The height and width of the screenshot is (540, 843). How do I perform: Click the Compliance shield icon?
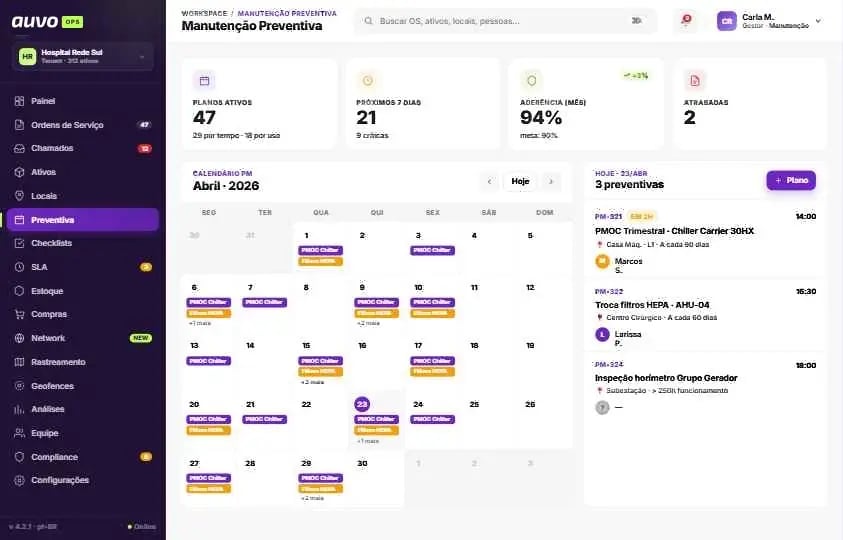coord(19,457)
